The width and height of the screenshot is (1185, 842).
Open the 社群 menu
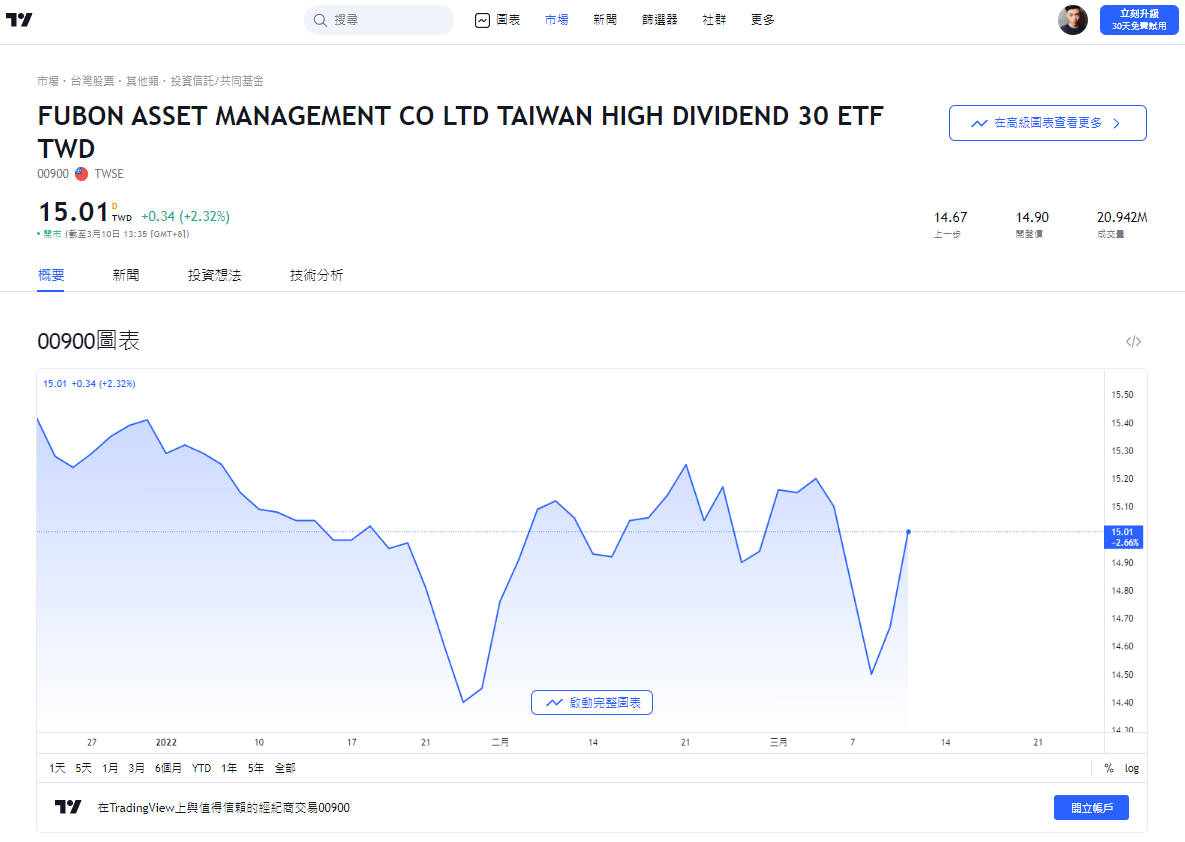713,20
